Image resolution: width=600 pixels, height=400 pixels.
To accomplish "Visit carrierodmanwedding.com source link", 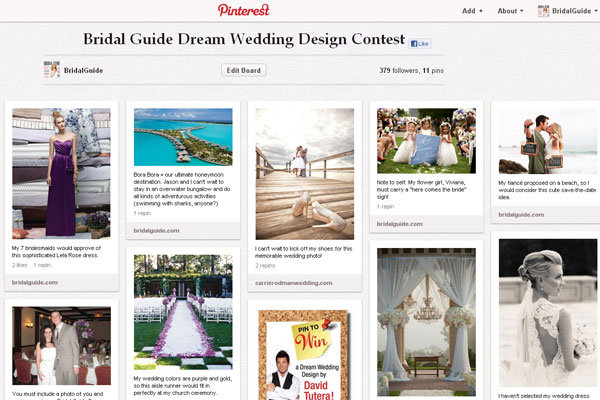I will coord(293,283).
